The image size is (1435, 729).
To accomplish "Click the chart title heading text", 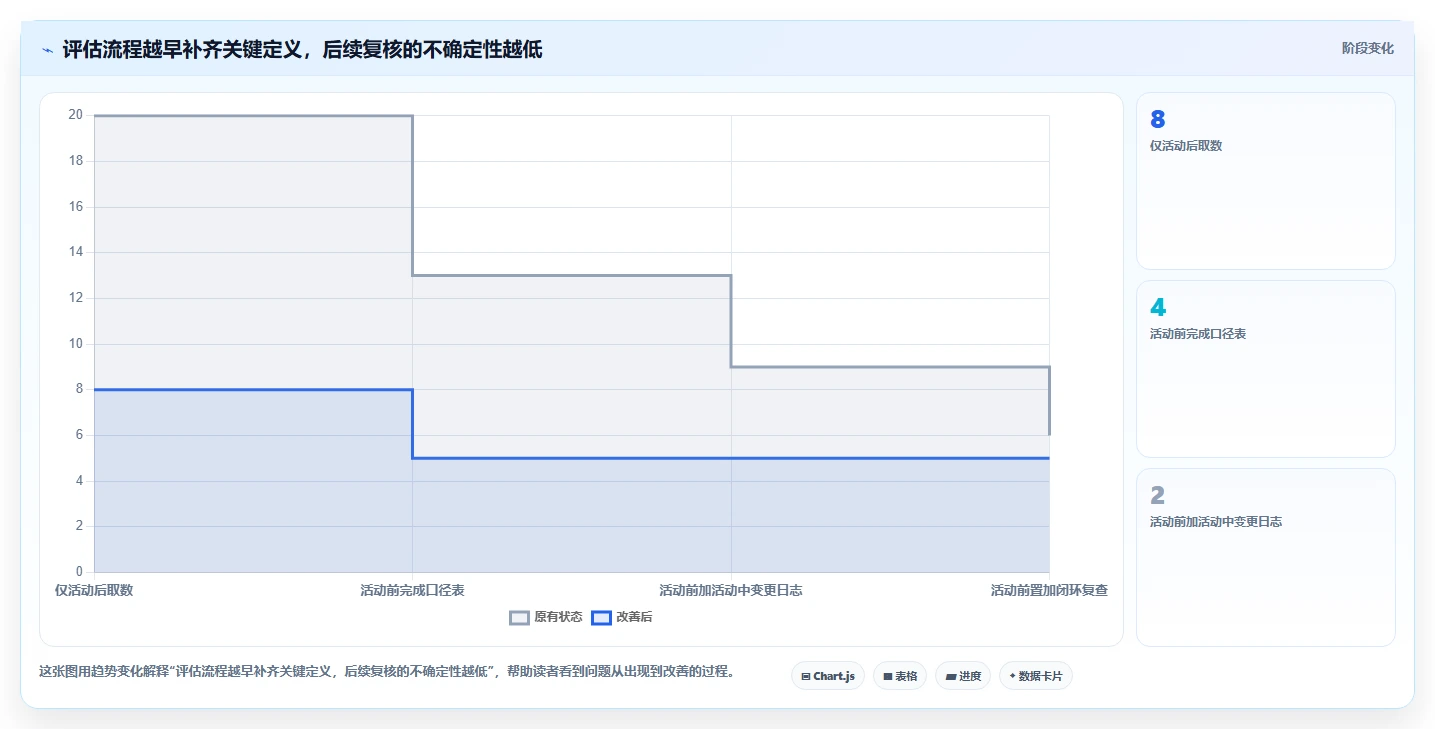I will 302,49.
